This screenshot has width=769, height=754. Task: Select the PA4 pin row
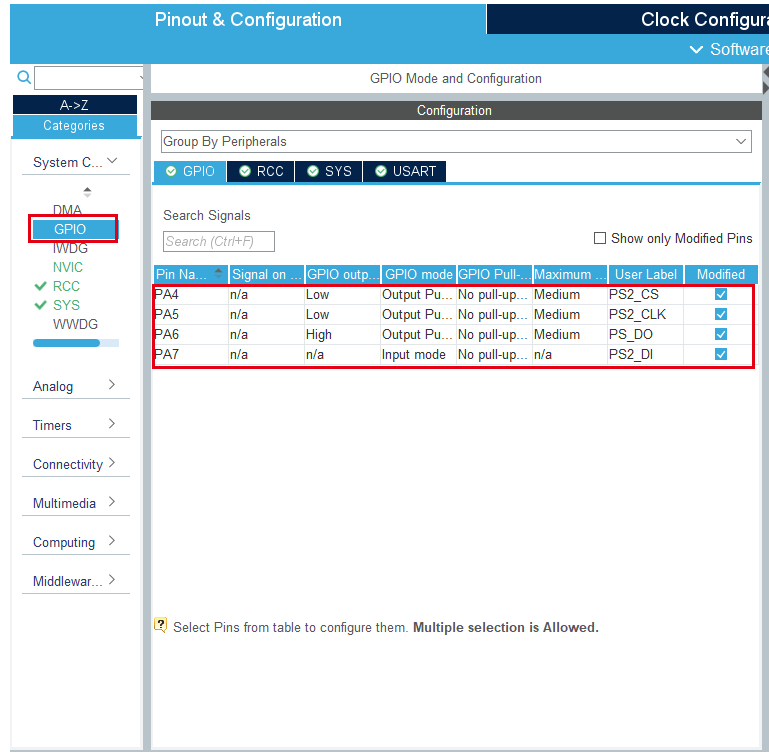click(x=454, y=294)
